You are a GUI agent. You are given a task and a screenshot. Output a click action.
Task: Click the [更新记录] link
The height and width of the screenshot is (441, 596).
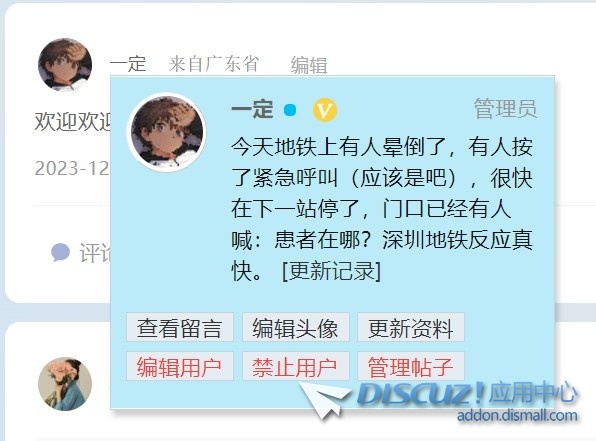pos(331,271)
